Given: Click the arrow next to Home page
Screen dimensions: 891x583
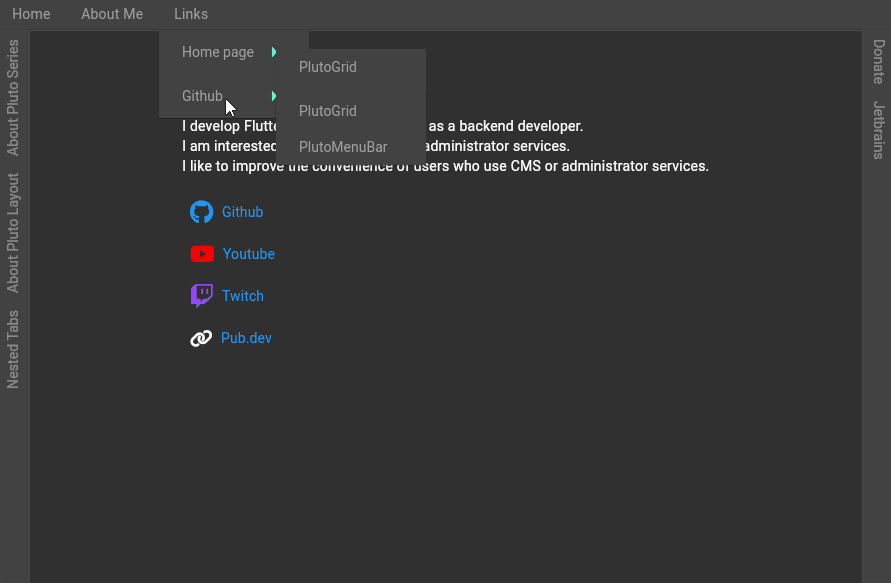Looking at the screenshot, I should pyautogui.click(x=273, y=52).
